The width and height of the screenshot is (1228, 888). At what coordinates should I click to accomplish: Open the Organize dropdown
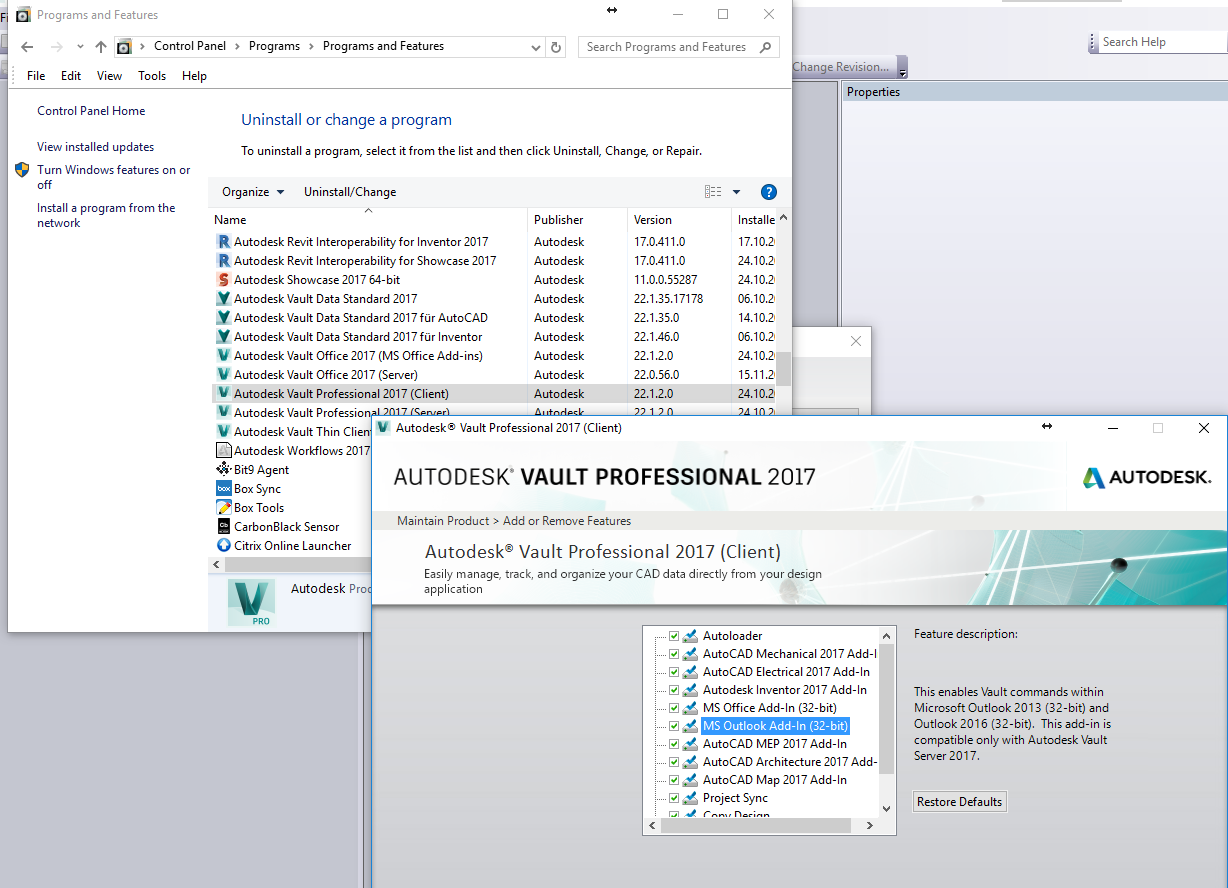[x=251, y=191]
